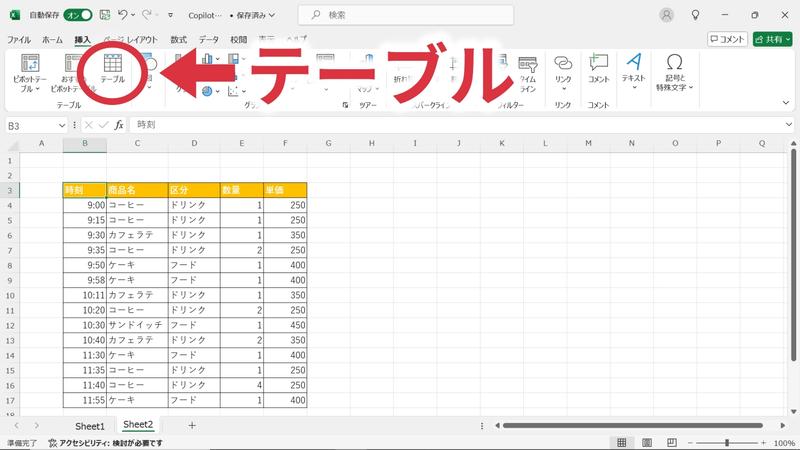Open the Undo history dropdown arrow

tap(133, 15)
